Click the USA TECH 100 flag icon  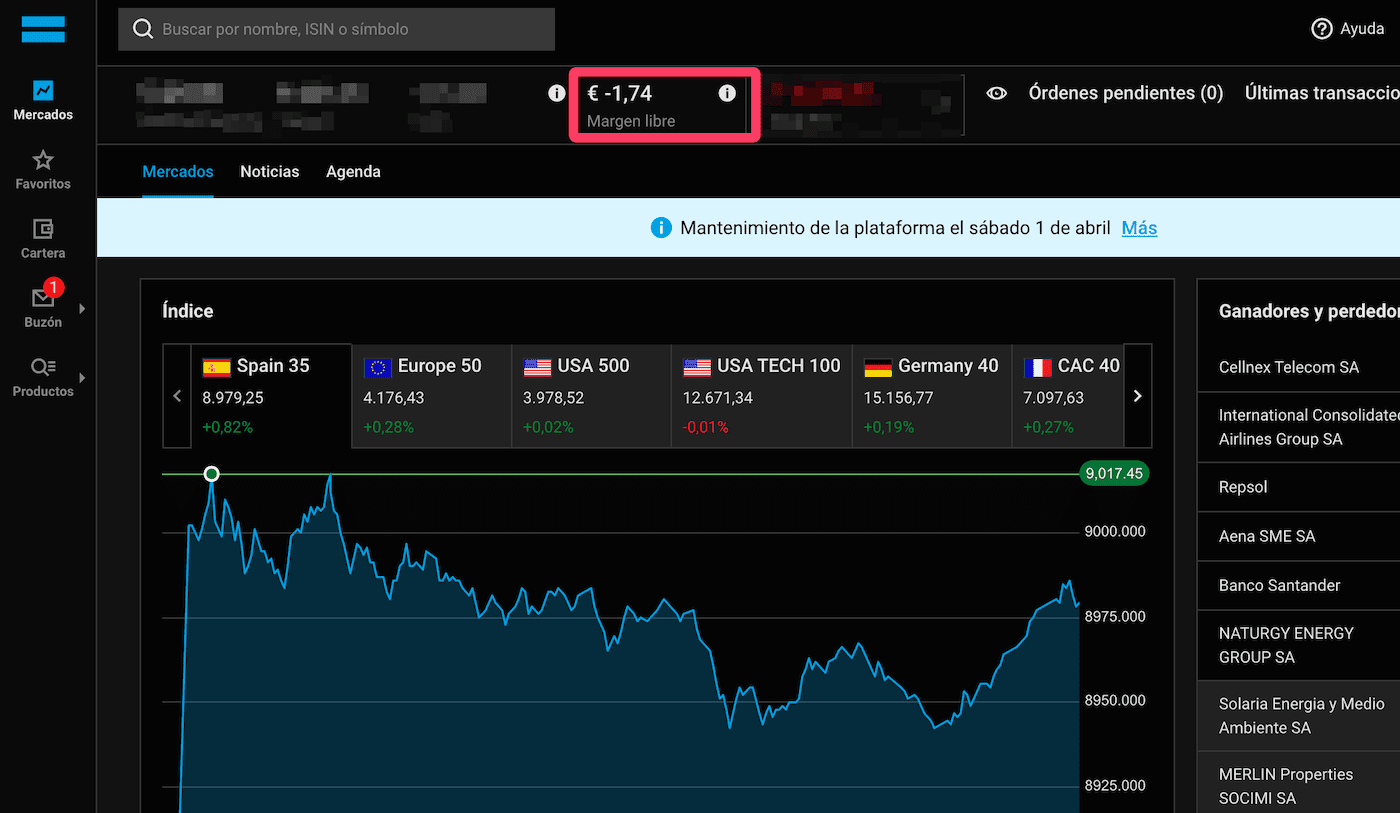[x=697, y=367]
